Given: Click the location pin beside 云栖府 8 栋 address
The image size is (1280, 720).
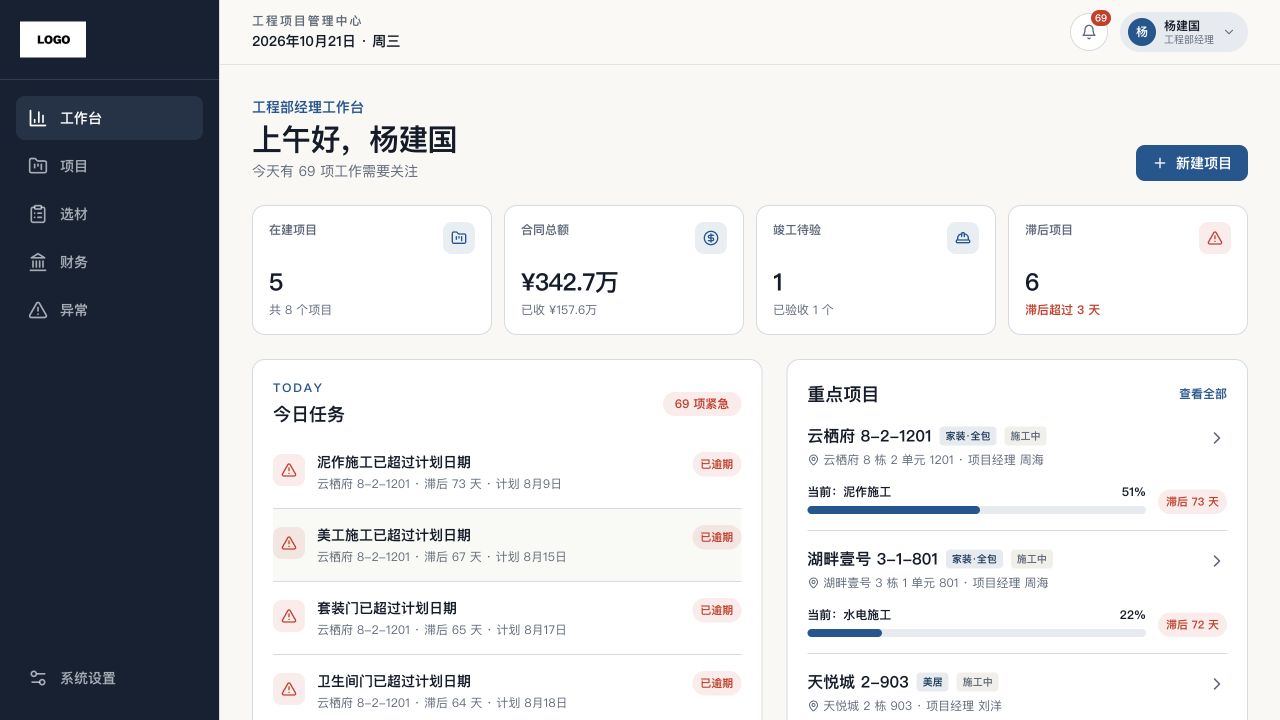Looking at the screenshot, I should (813, 460).
